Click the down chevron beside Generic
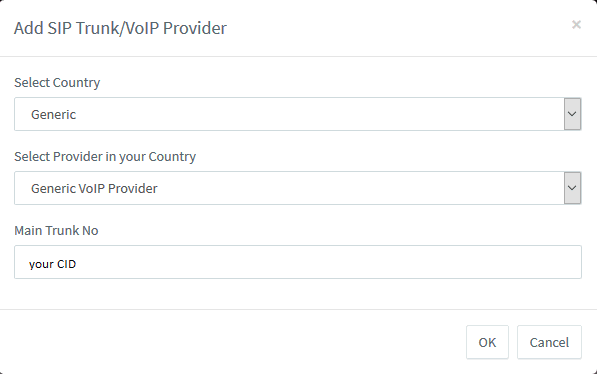The height and width of the screenshot is (374, 597). tap(572, 114)
